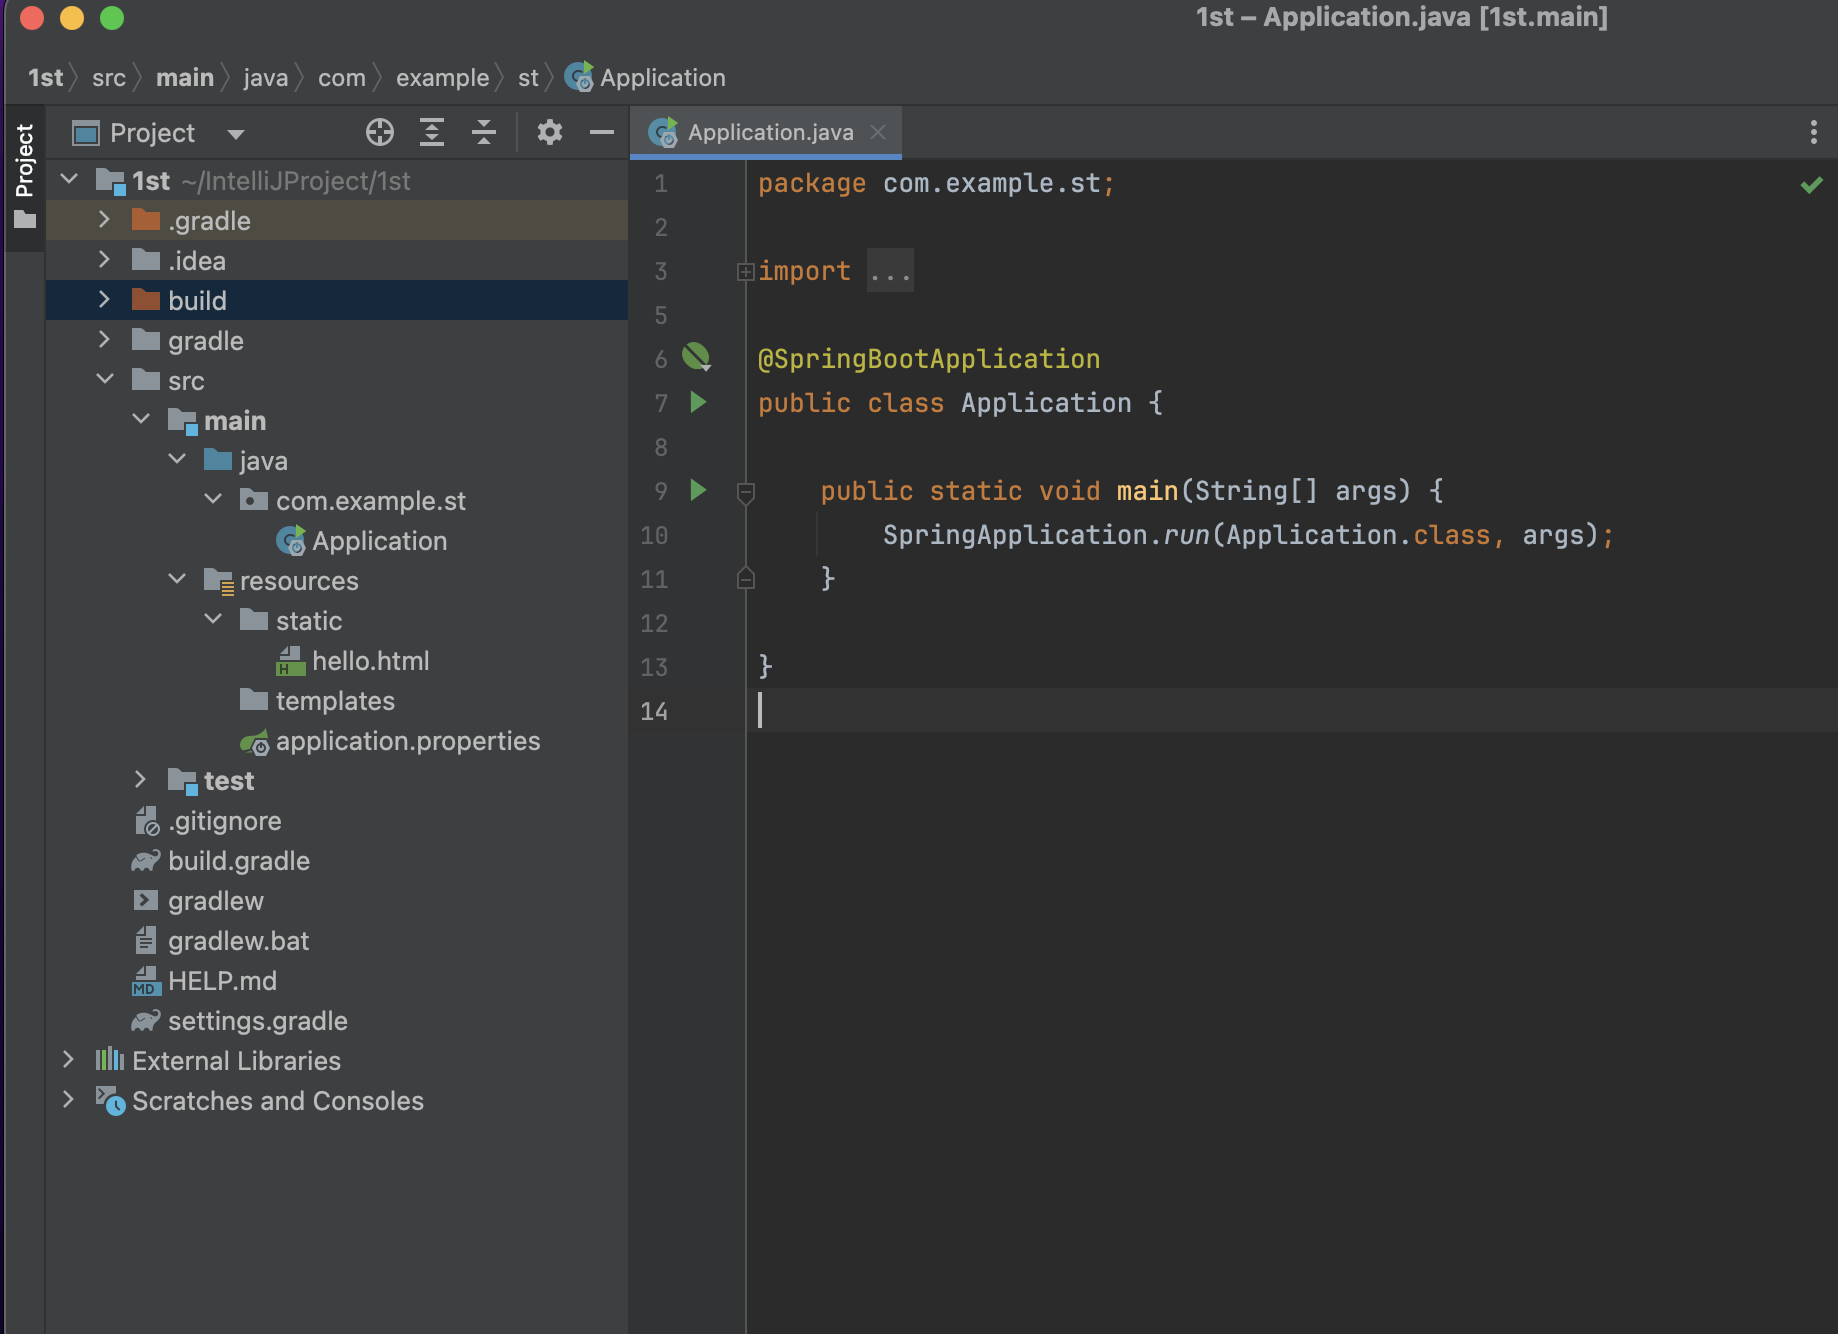Screen dimensions: 1838x1334
Task: Toggle the Project tool window side tab
Action: click(25, 176)
